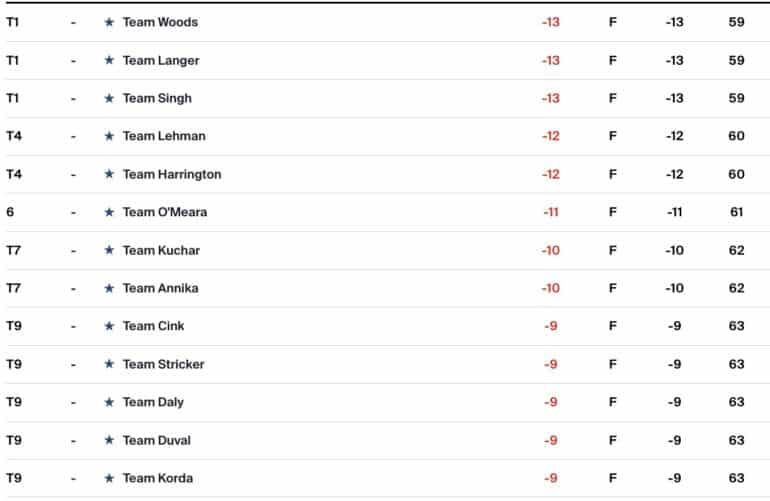
Task: Star Team Langer as favorite
Action: click(x=109, y=60)
